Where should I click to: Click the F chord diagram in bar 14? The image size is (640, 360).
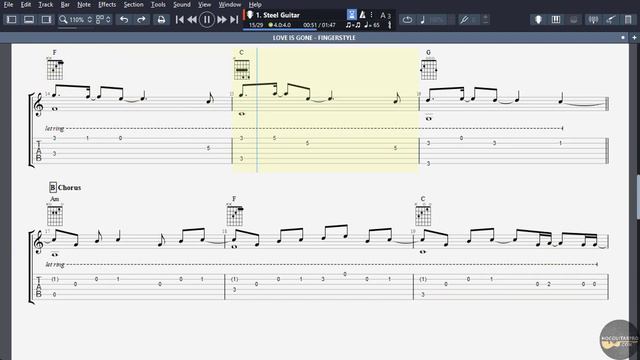55,69
